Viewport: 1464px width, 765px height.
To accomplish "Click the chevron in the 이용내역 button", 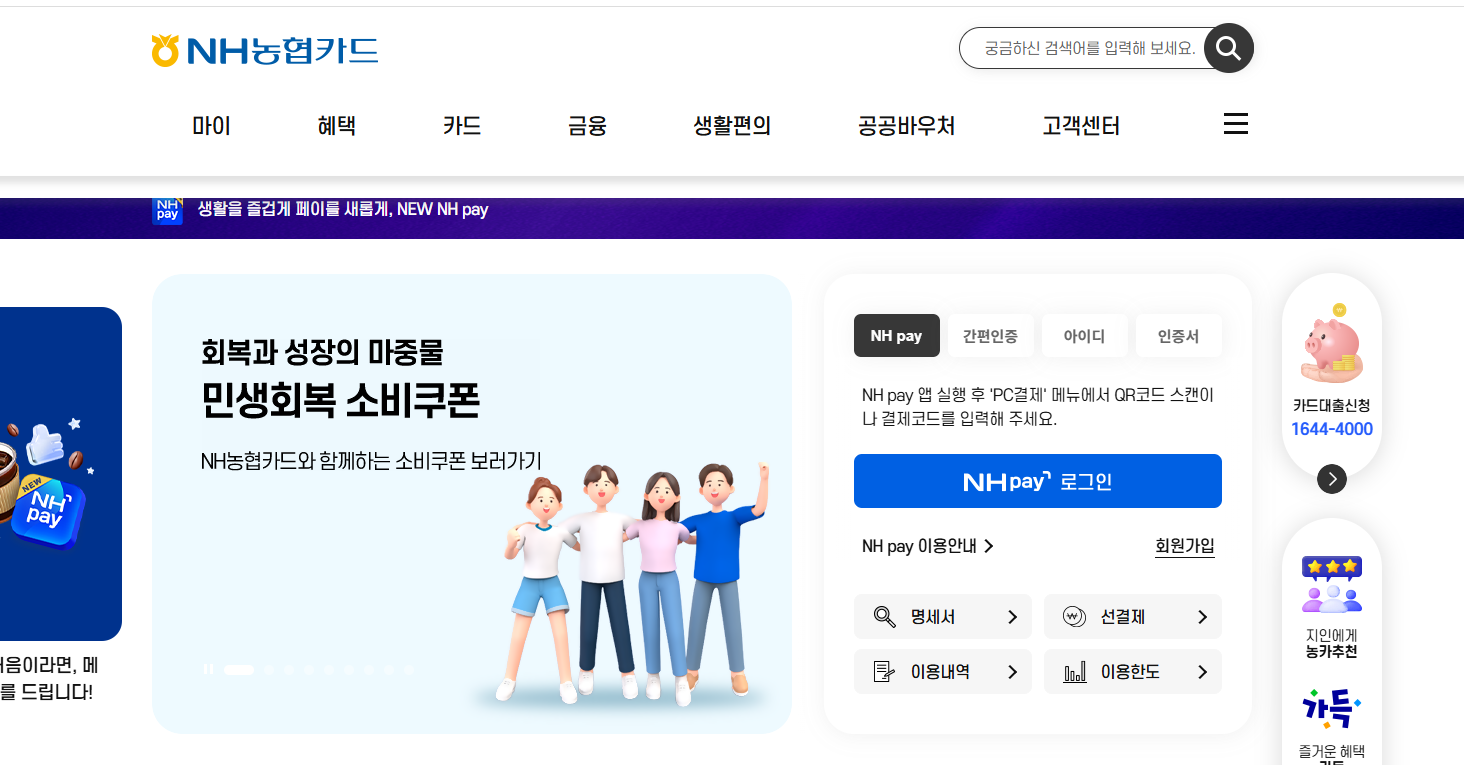I will [x=1012, y=672].
